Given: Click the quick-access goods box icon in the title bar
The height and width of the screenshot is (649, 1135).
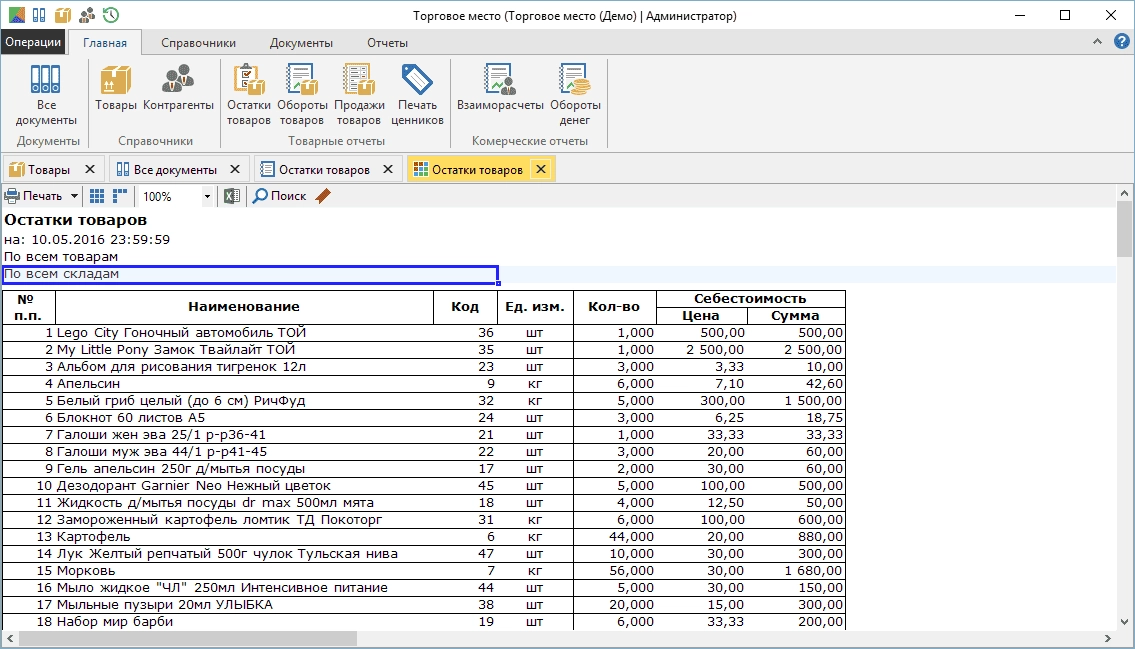Looking at the screenshot, I should [x=63, y=14].
